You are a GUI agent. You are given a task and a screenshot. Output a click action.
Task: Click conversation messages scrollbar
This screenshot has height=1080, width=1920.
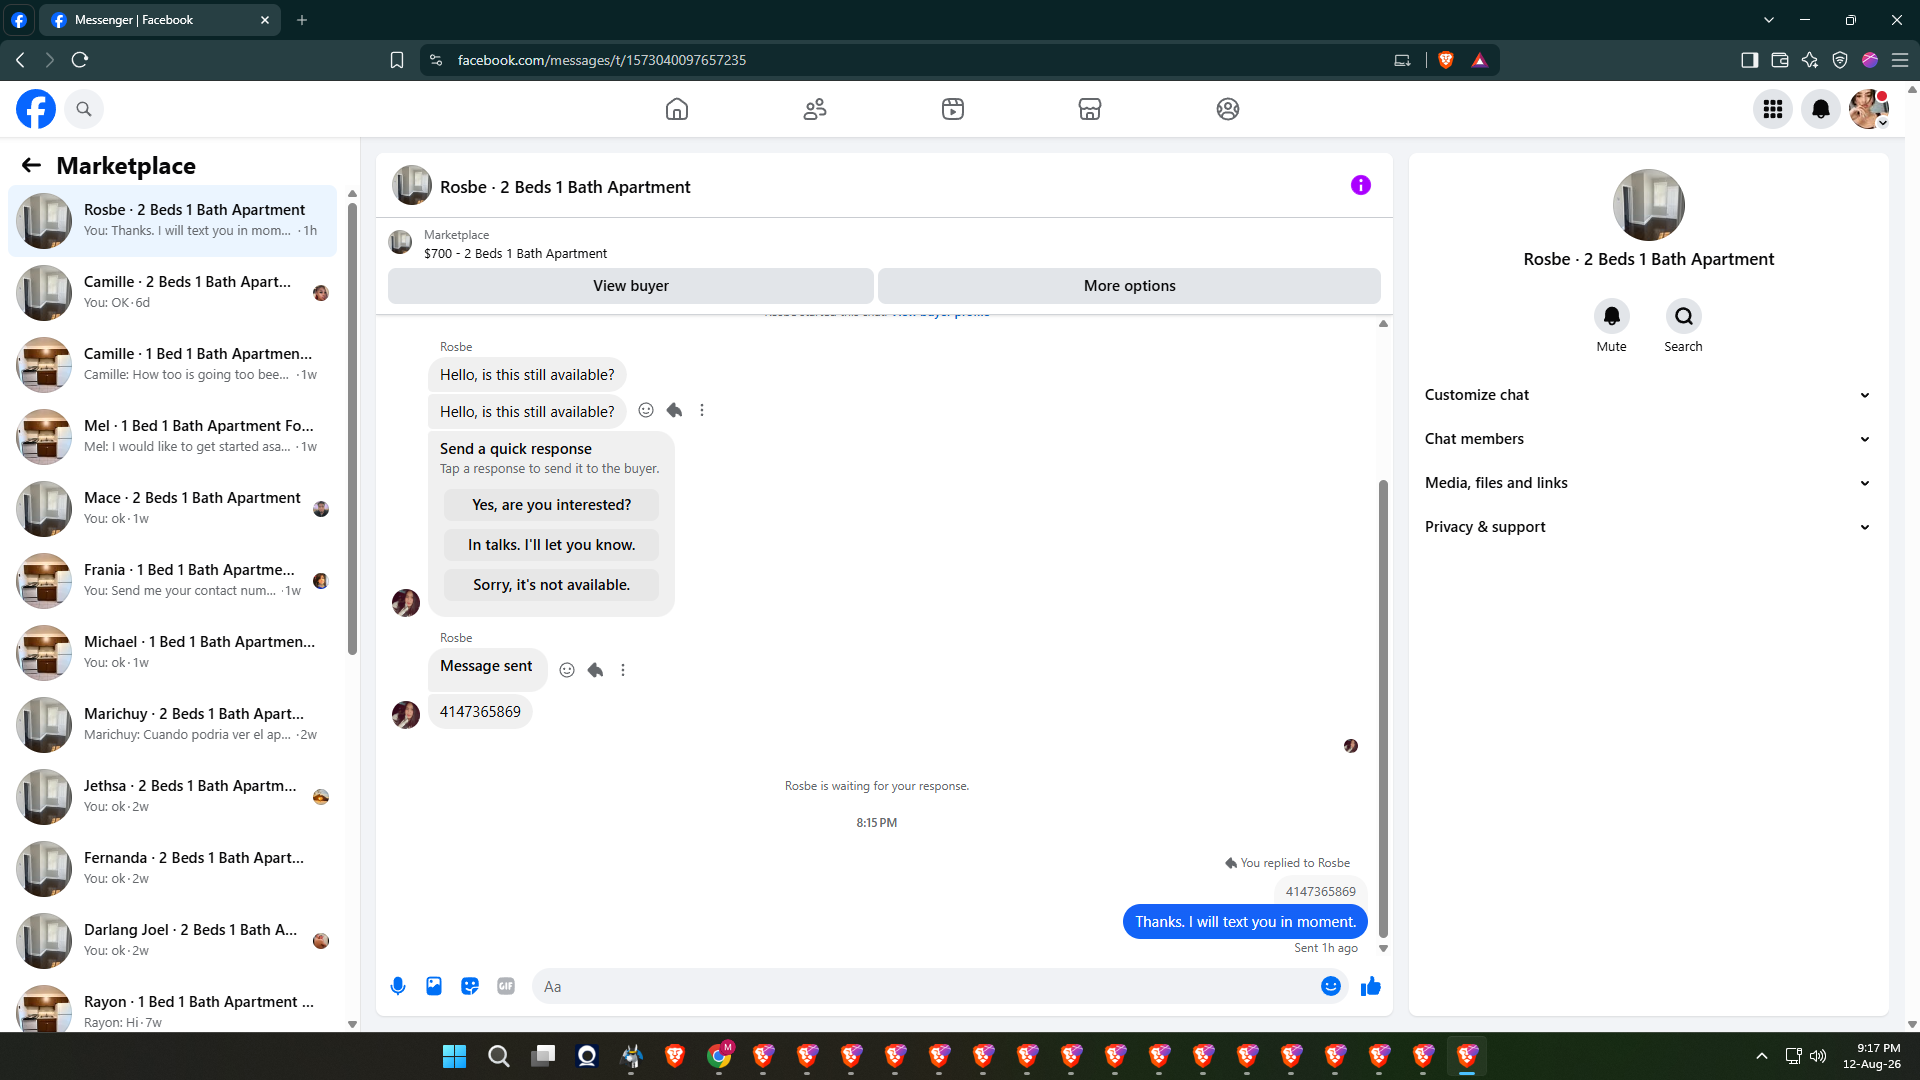[1383, 708]
